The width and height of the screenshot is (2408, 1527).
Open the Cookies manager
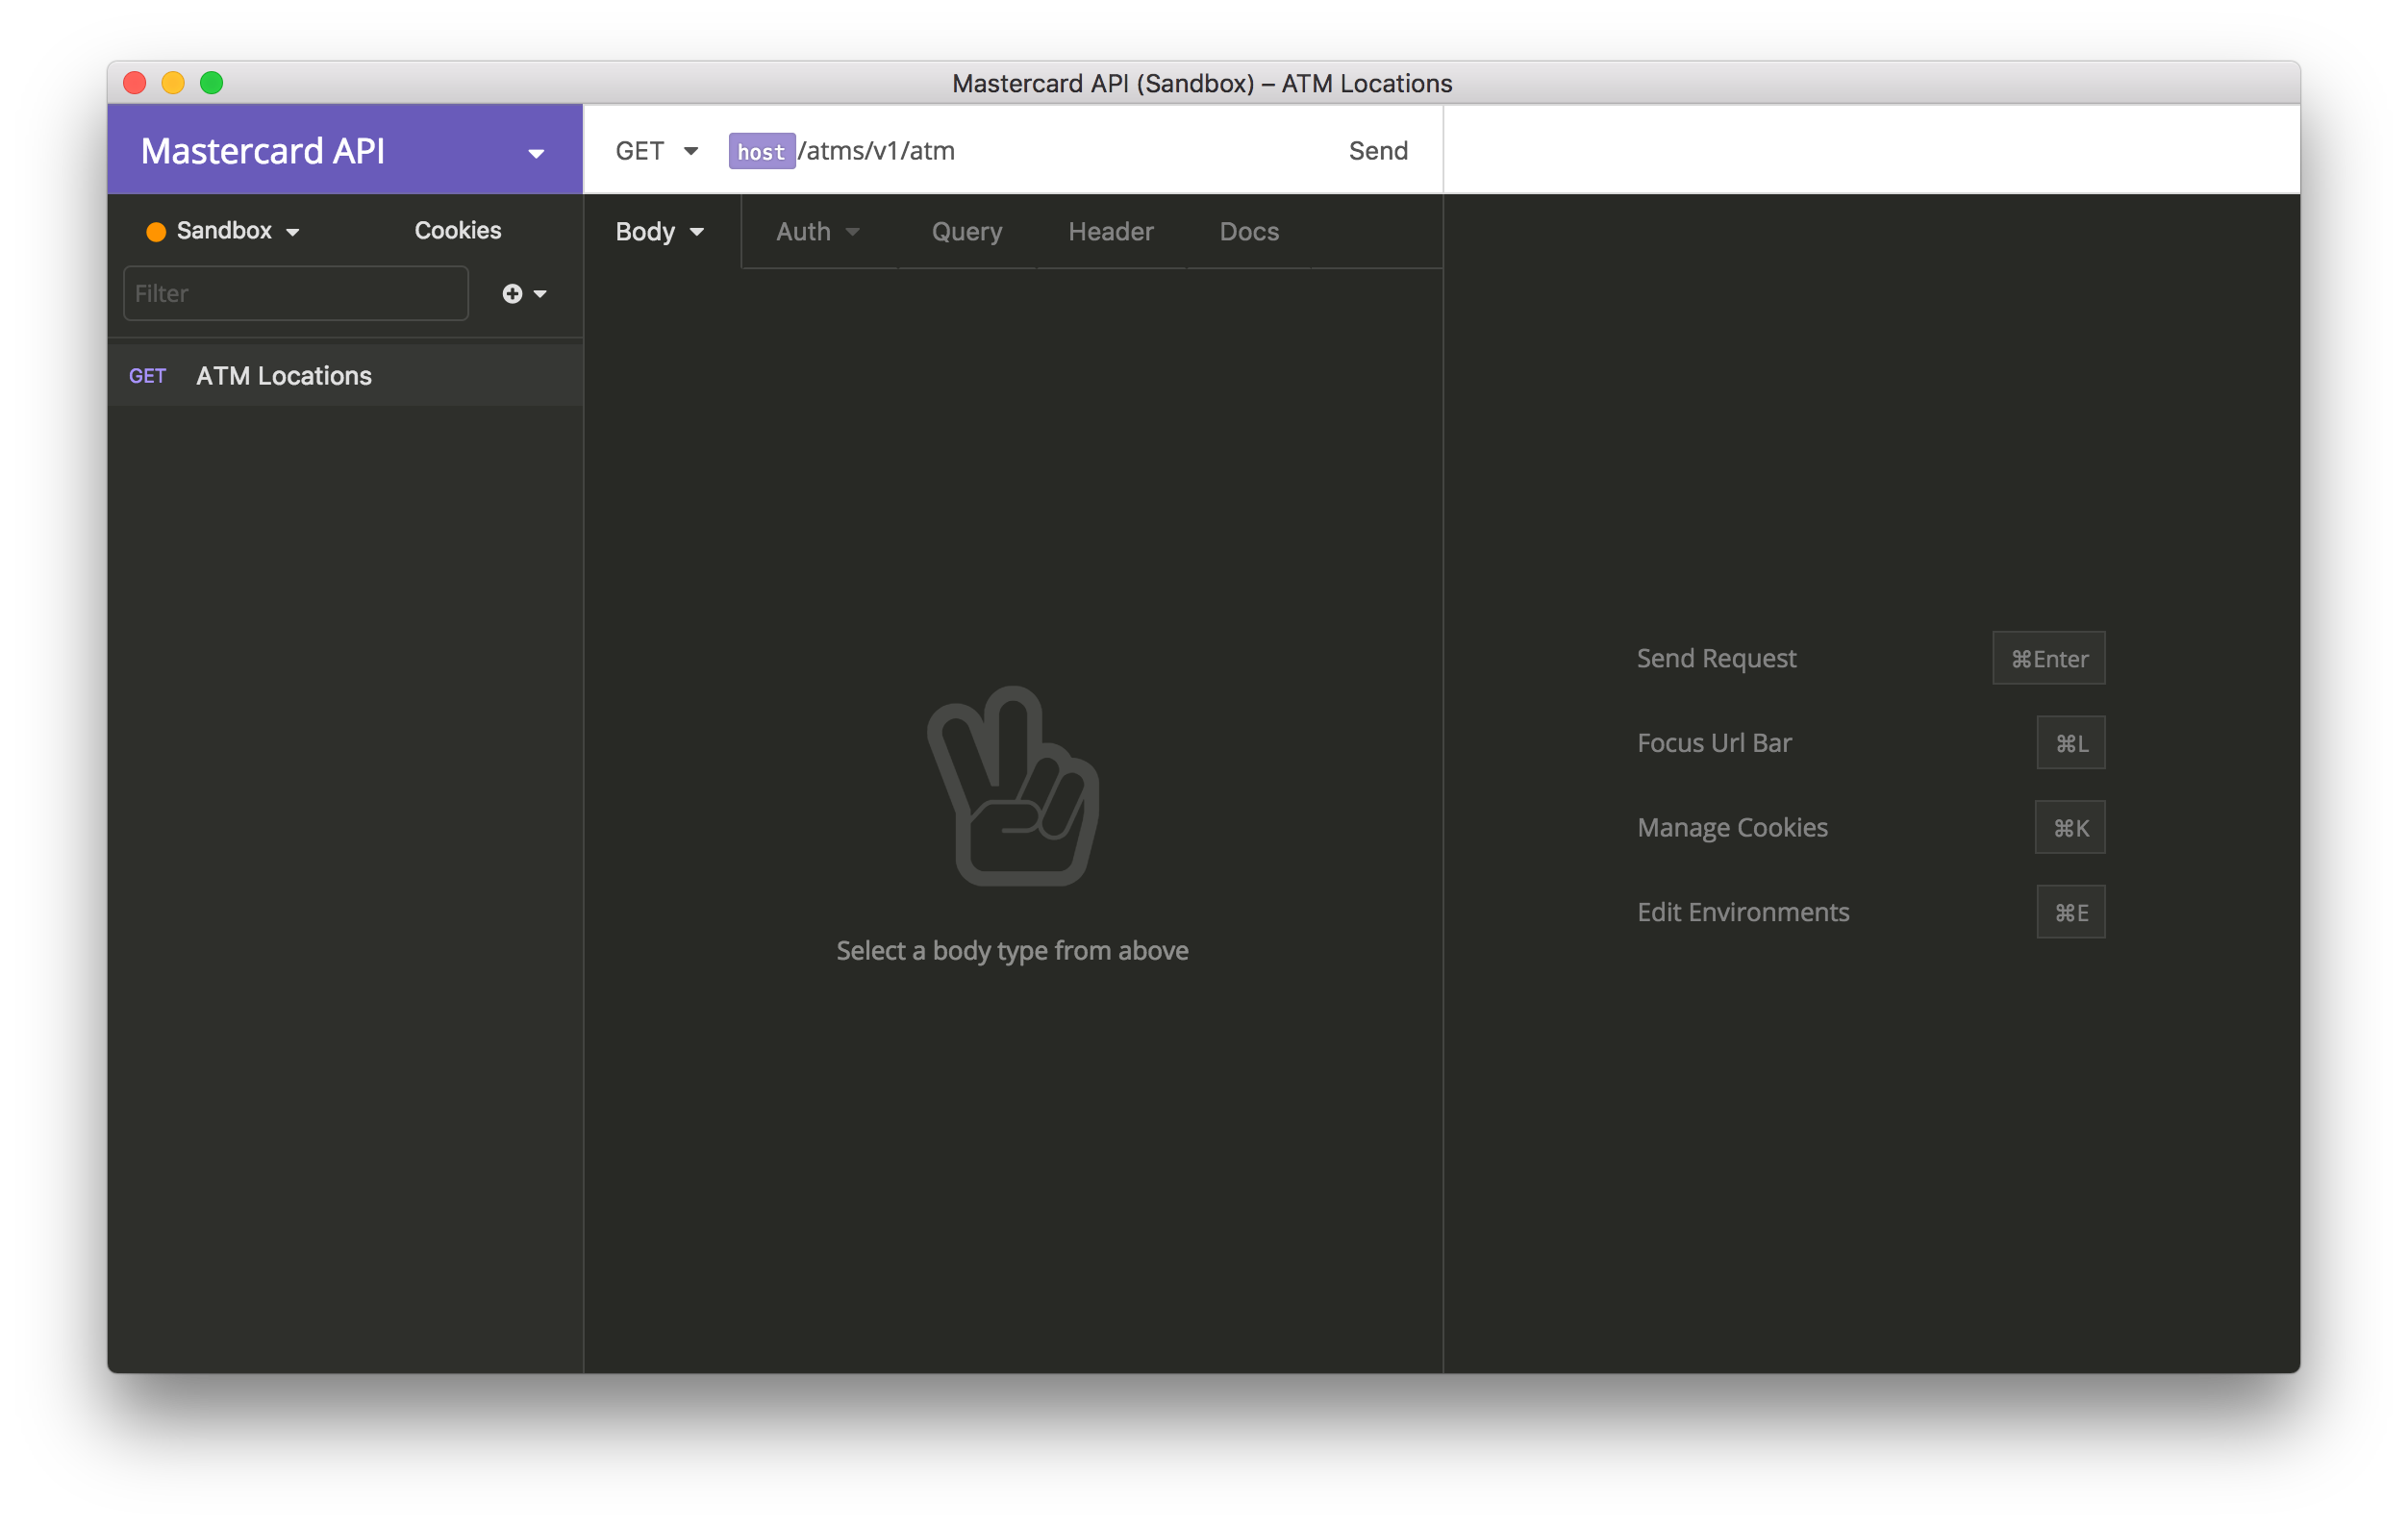pyautogui.click(x=457, y=230)
